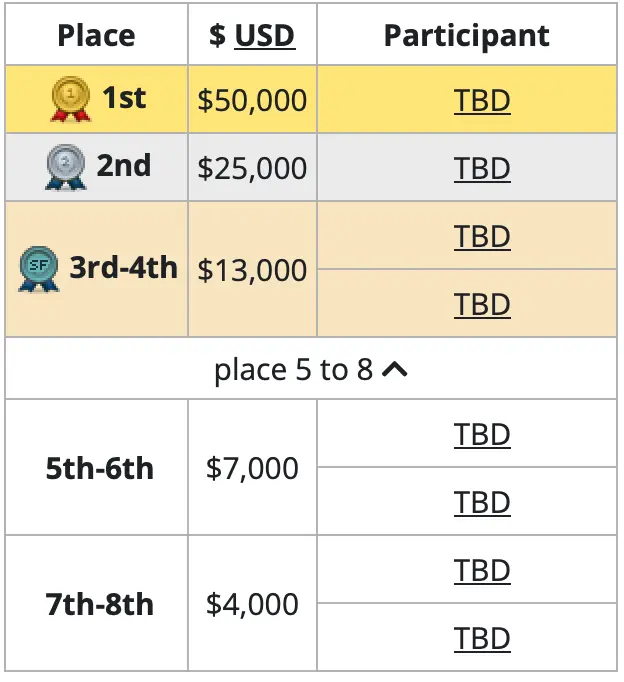Open the USD currency link in header
624x682 pixels.
coord(265,35)
